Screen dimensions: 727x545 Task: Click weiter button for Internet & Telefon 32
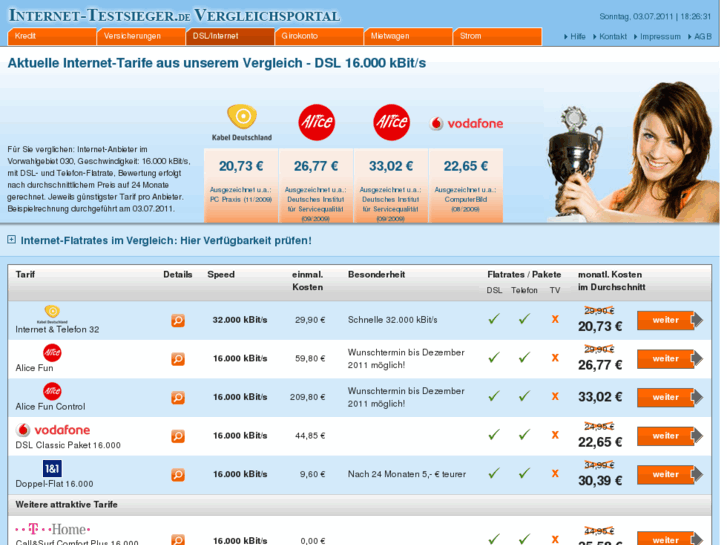[x=670, y=320]
